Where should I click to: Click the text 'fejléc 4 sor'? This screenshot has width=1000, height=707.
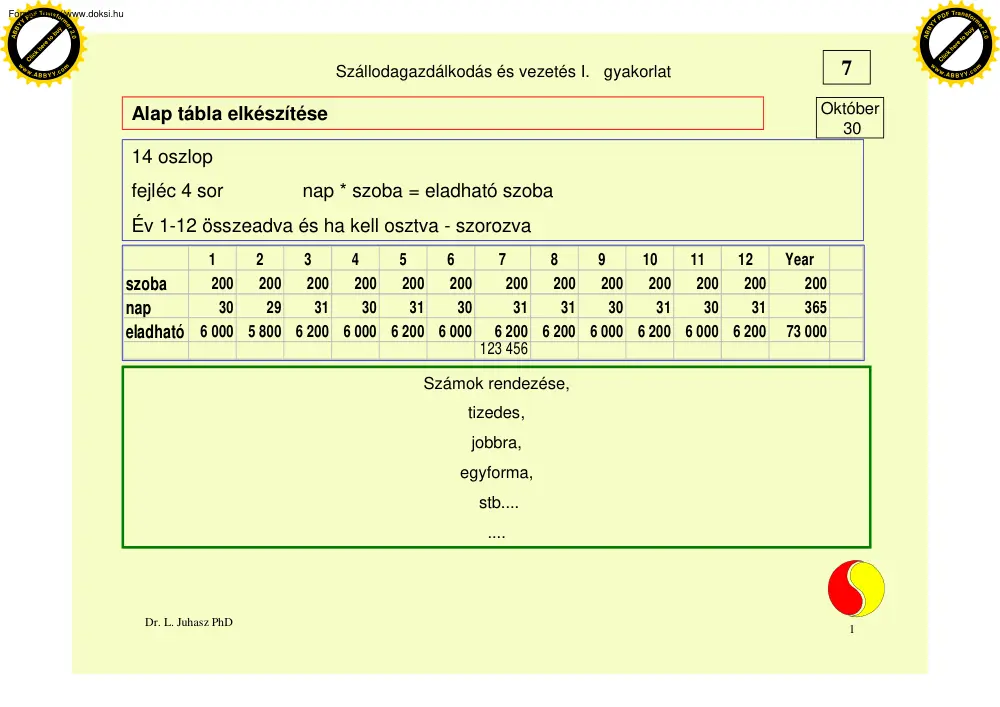pyautogui.click(x=177, y=191)
